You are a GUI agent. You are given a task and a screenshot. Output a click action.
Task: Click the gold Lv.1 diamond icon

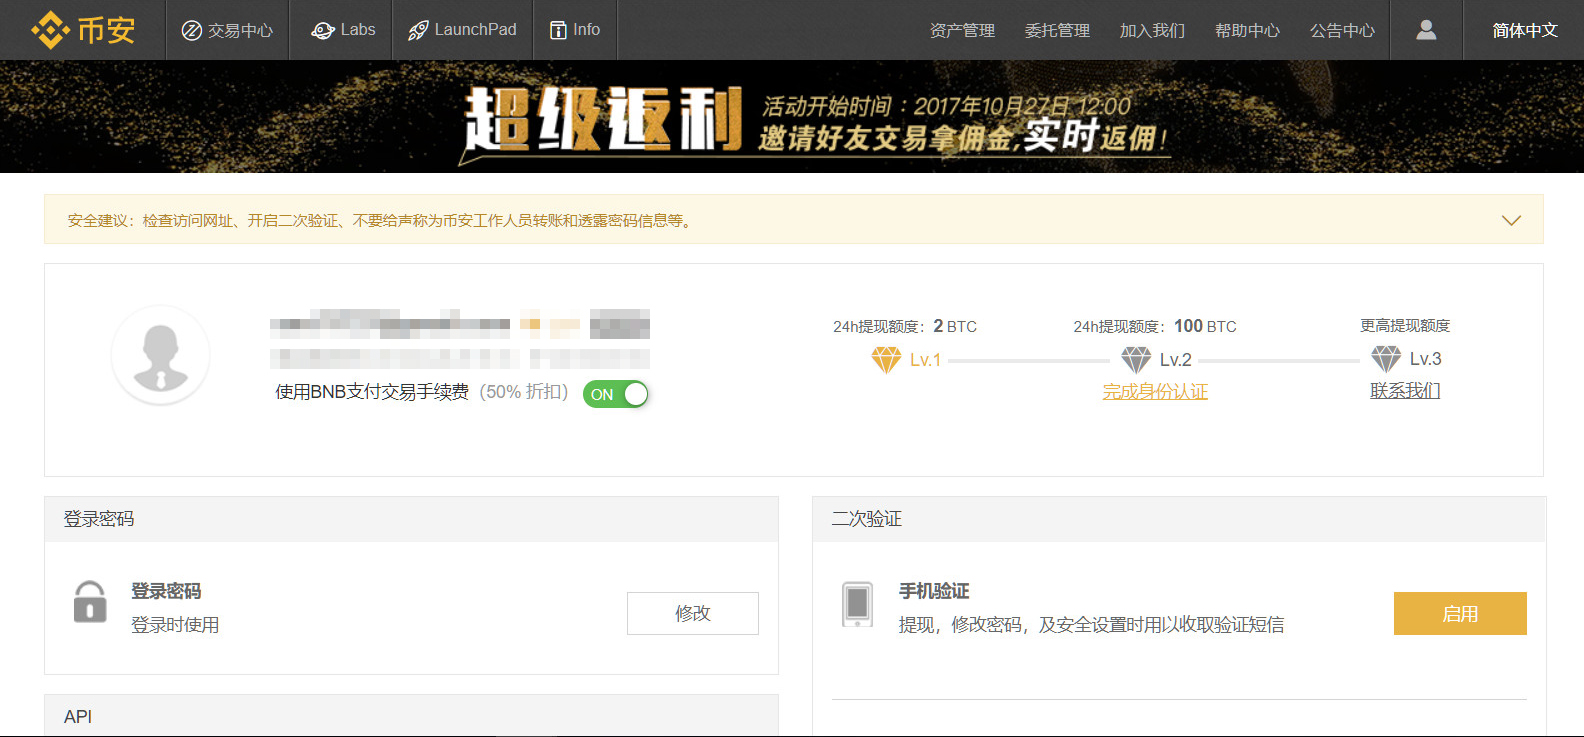[x=886, y=359]
